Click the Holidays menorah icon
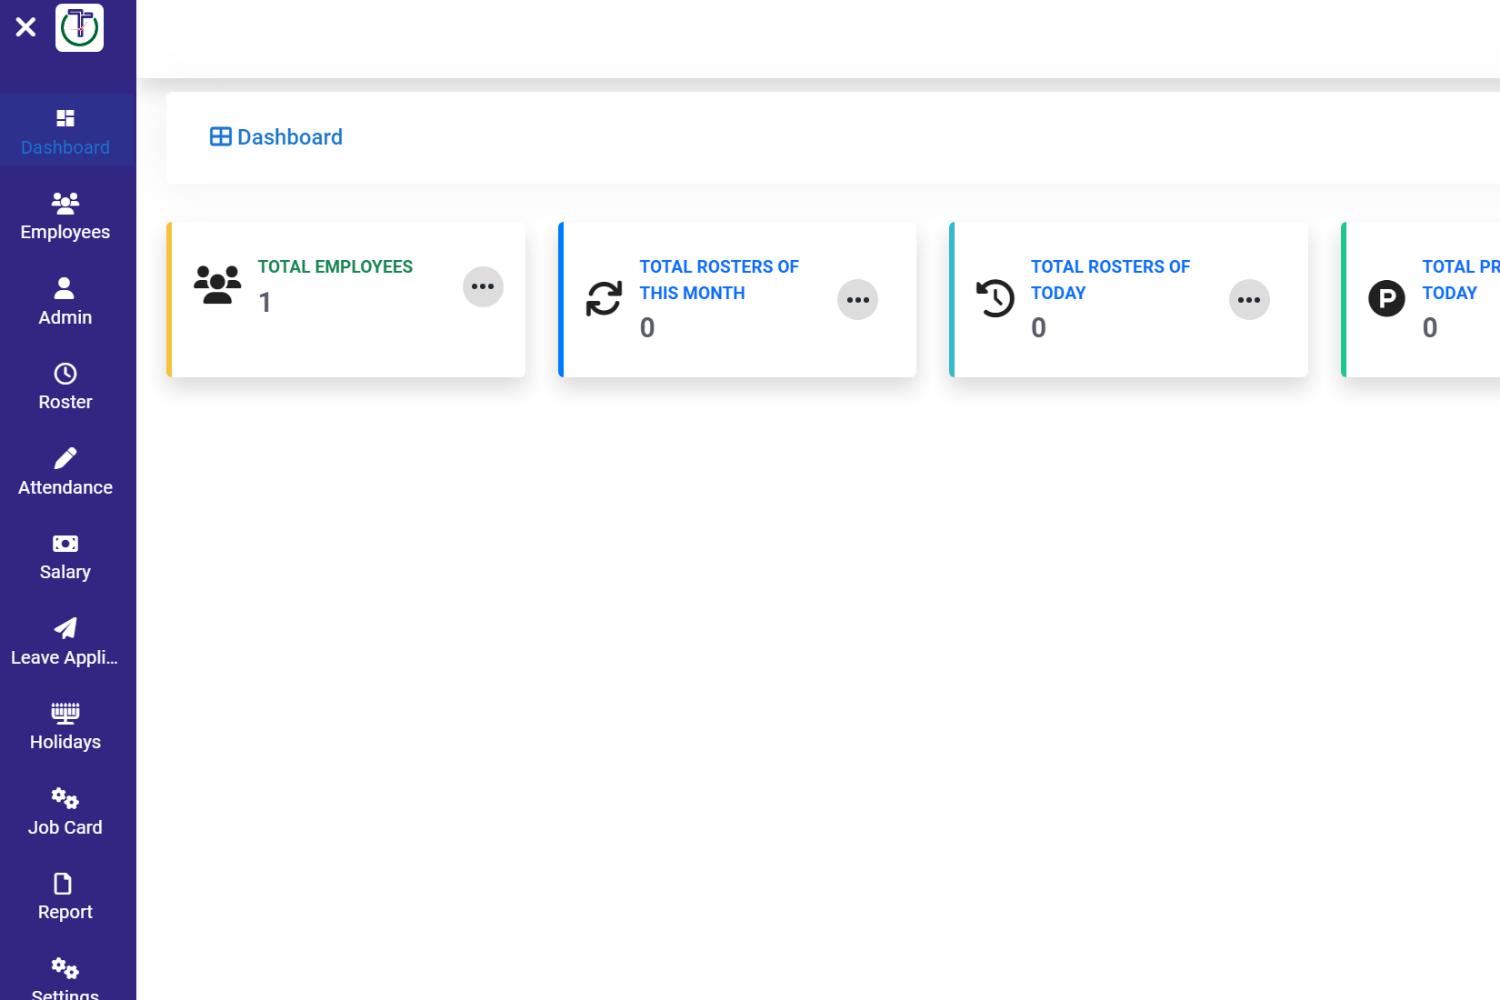Screen dimensions: 1500x1000 [x=65, y=713]
